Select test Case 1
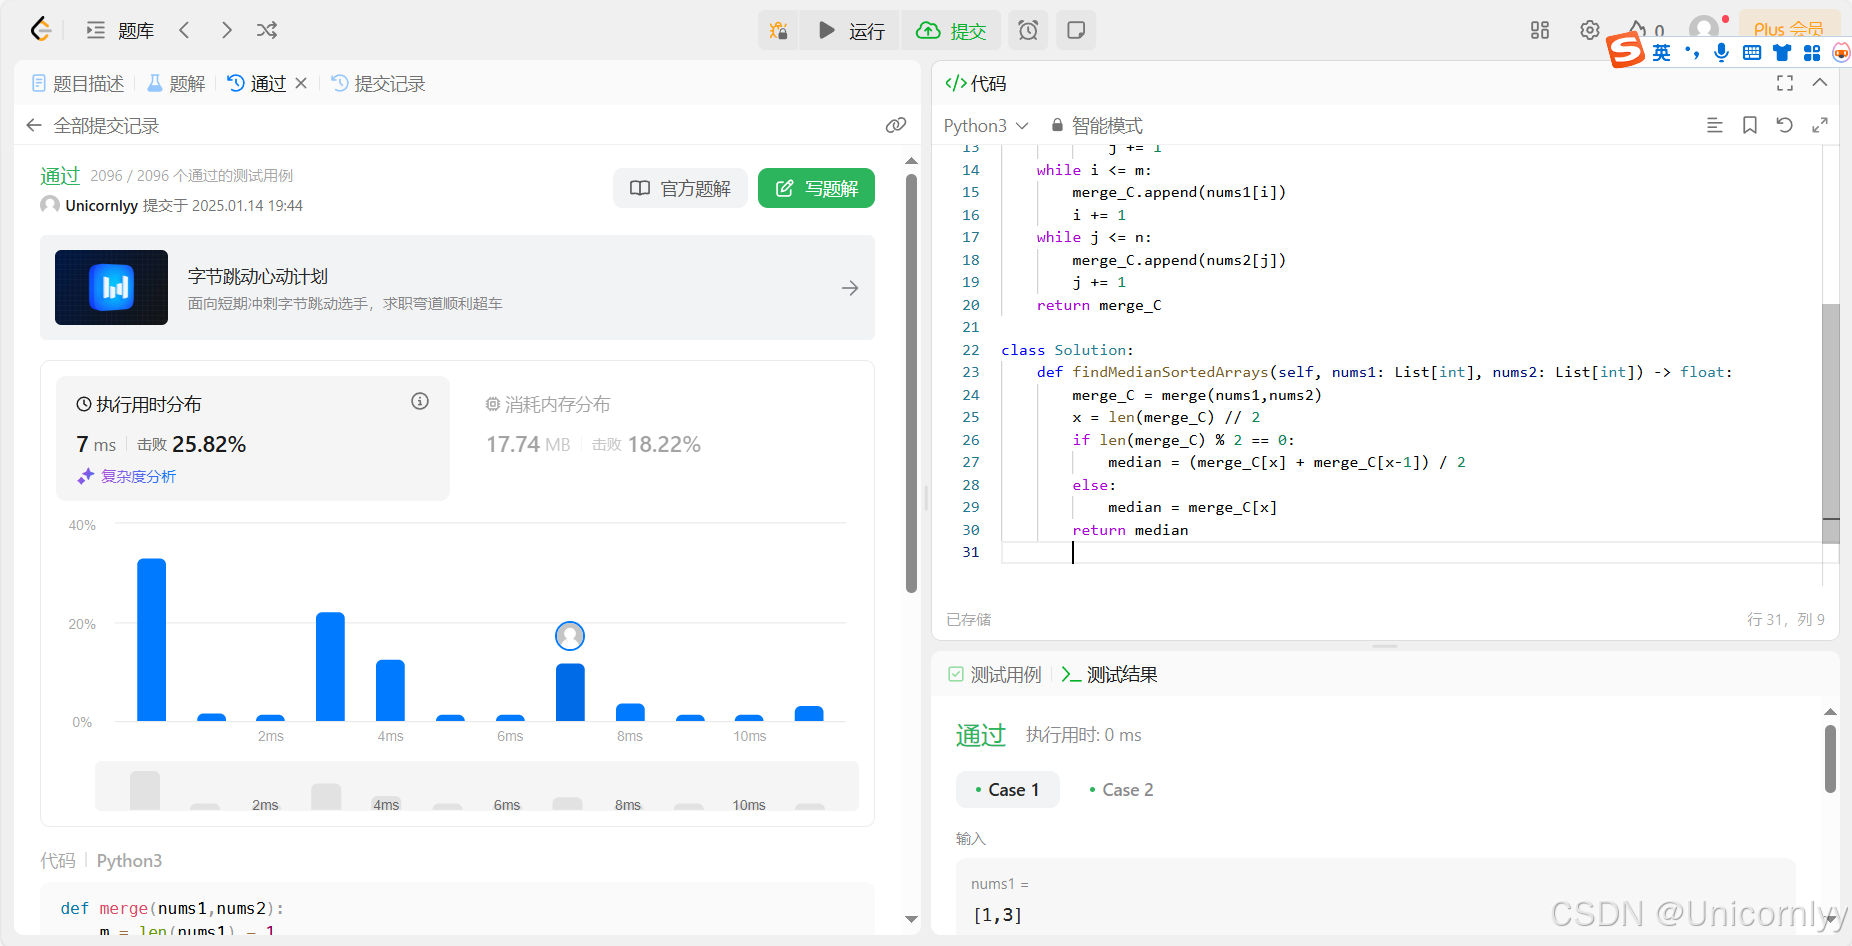Image resolution: width=1852 pixels, height=946 pixels. [x=1007, y=790]
